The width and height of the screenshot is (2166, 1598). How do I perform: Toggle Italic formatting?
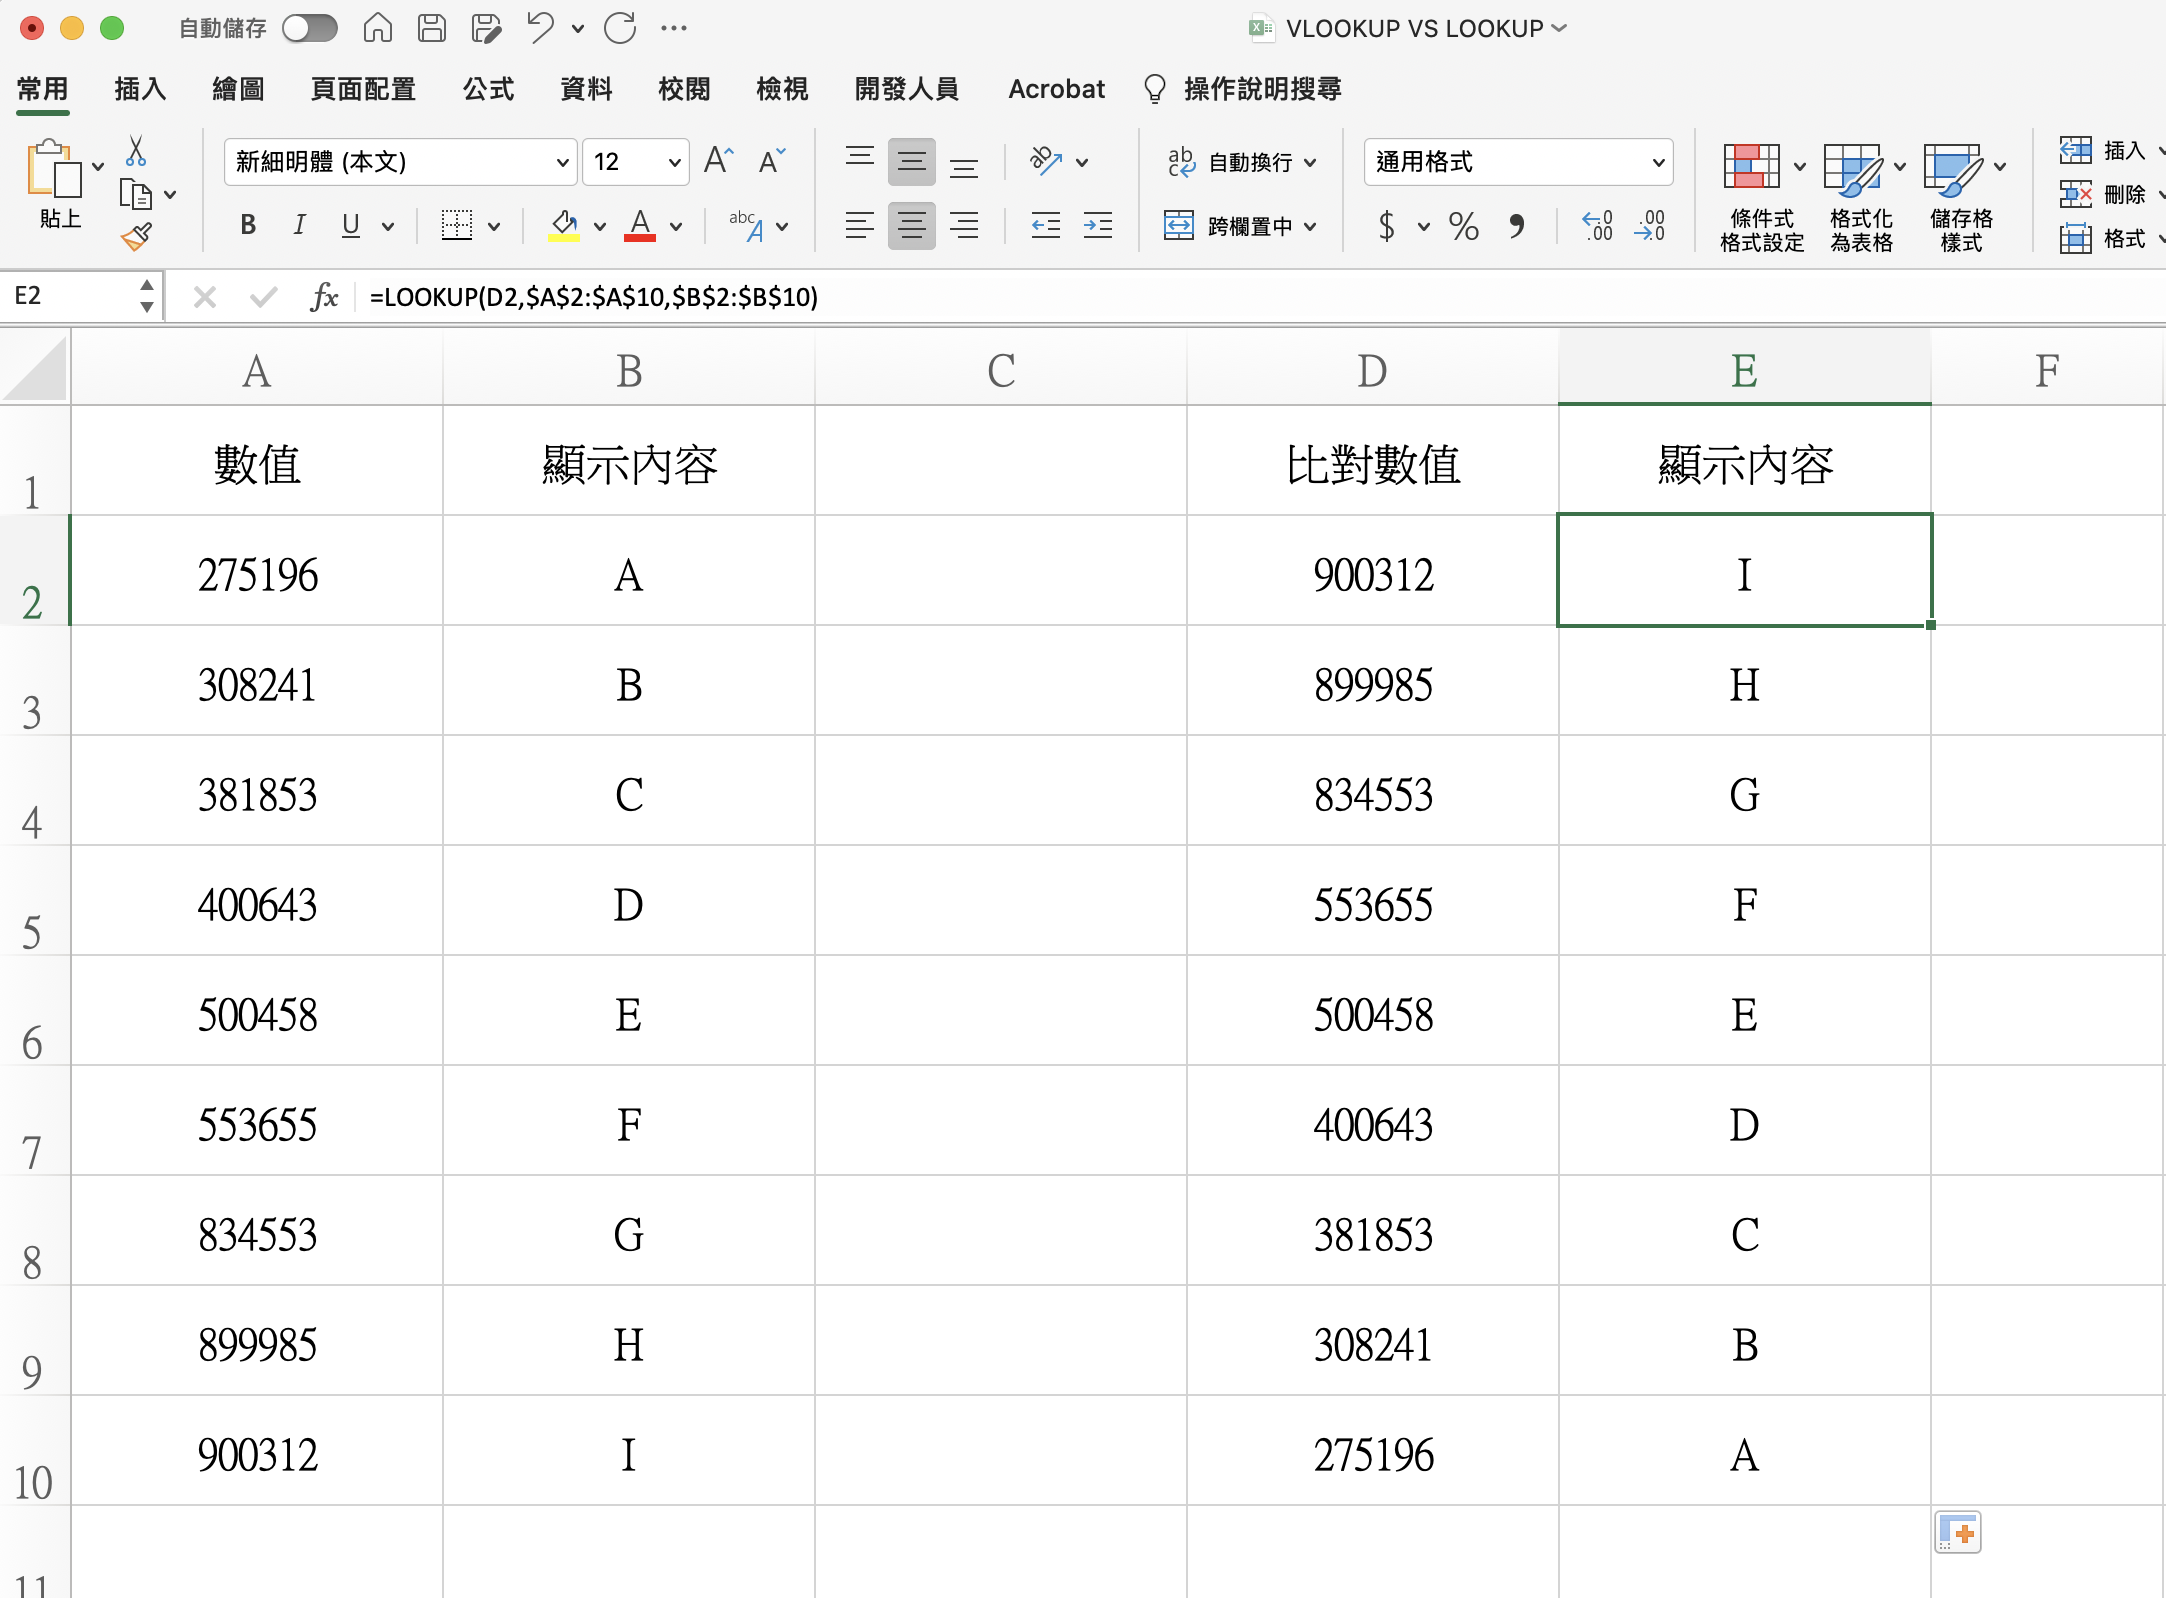pos(298,226)
